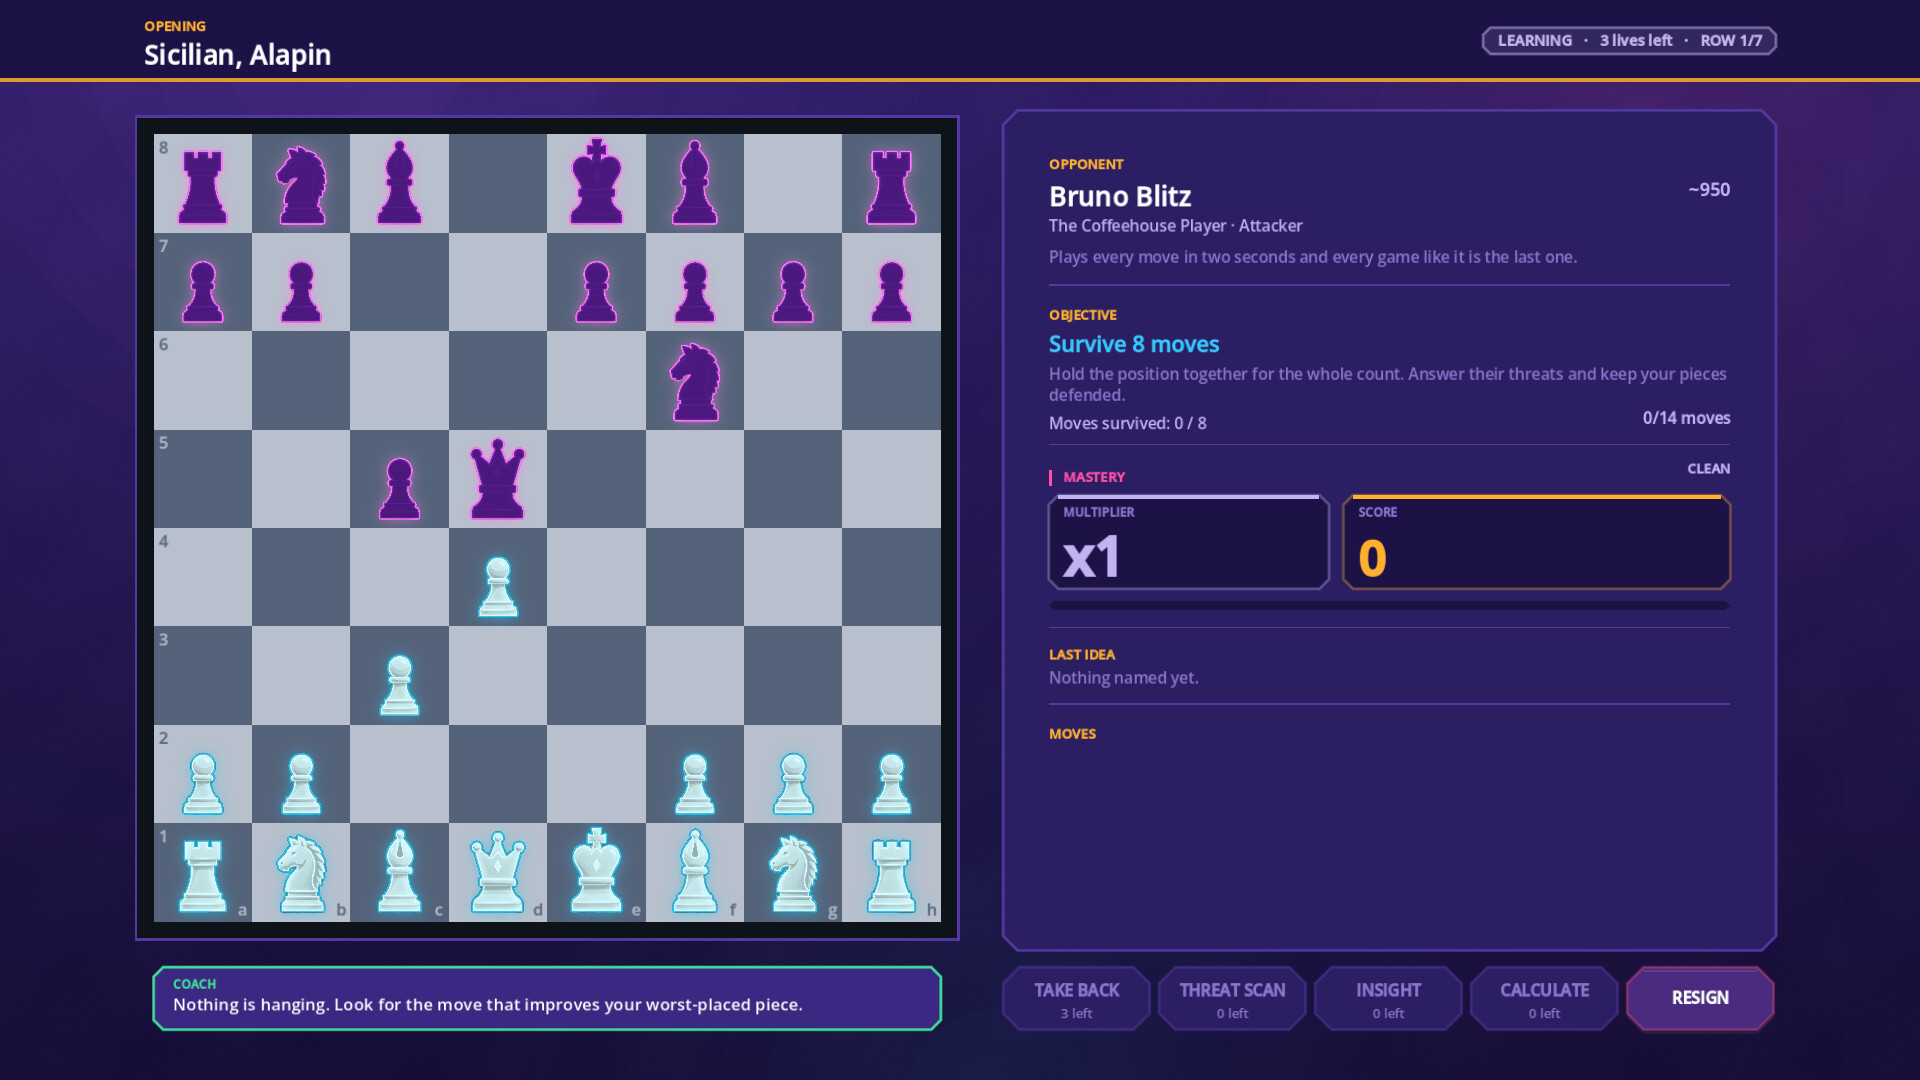Activate Threat Scan
This screenshot has width=1920, height=1080.
coord(1232,998)
